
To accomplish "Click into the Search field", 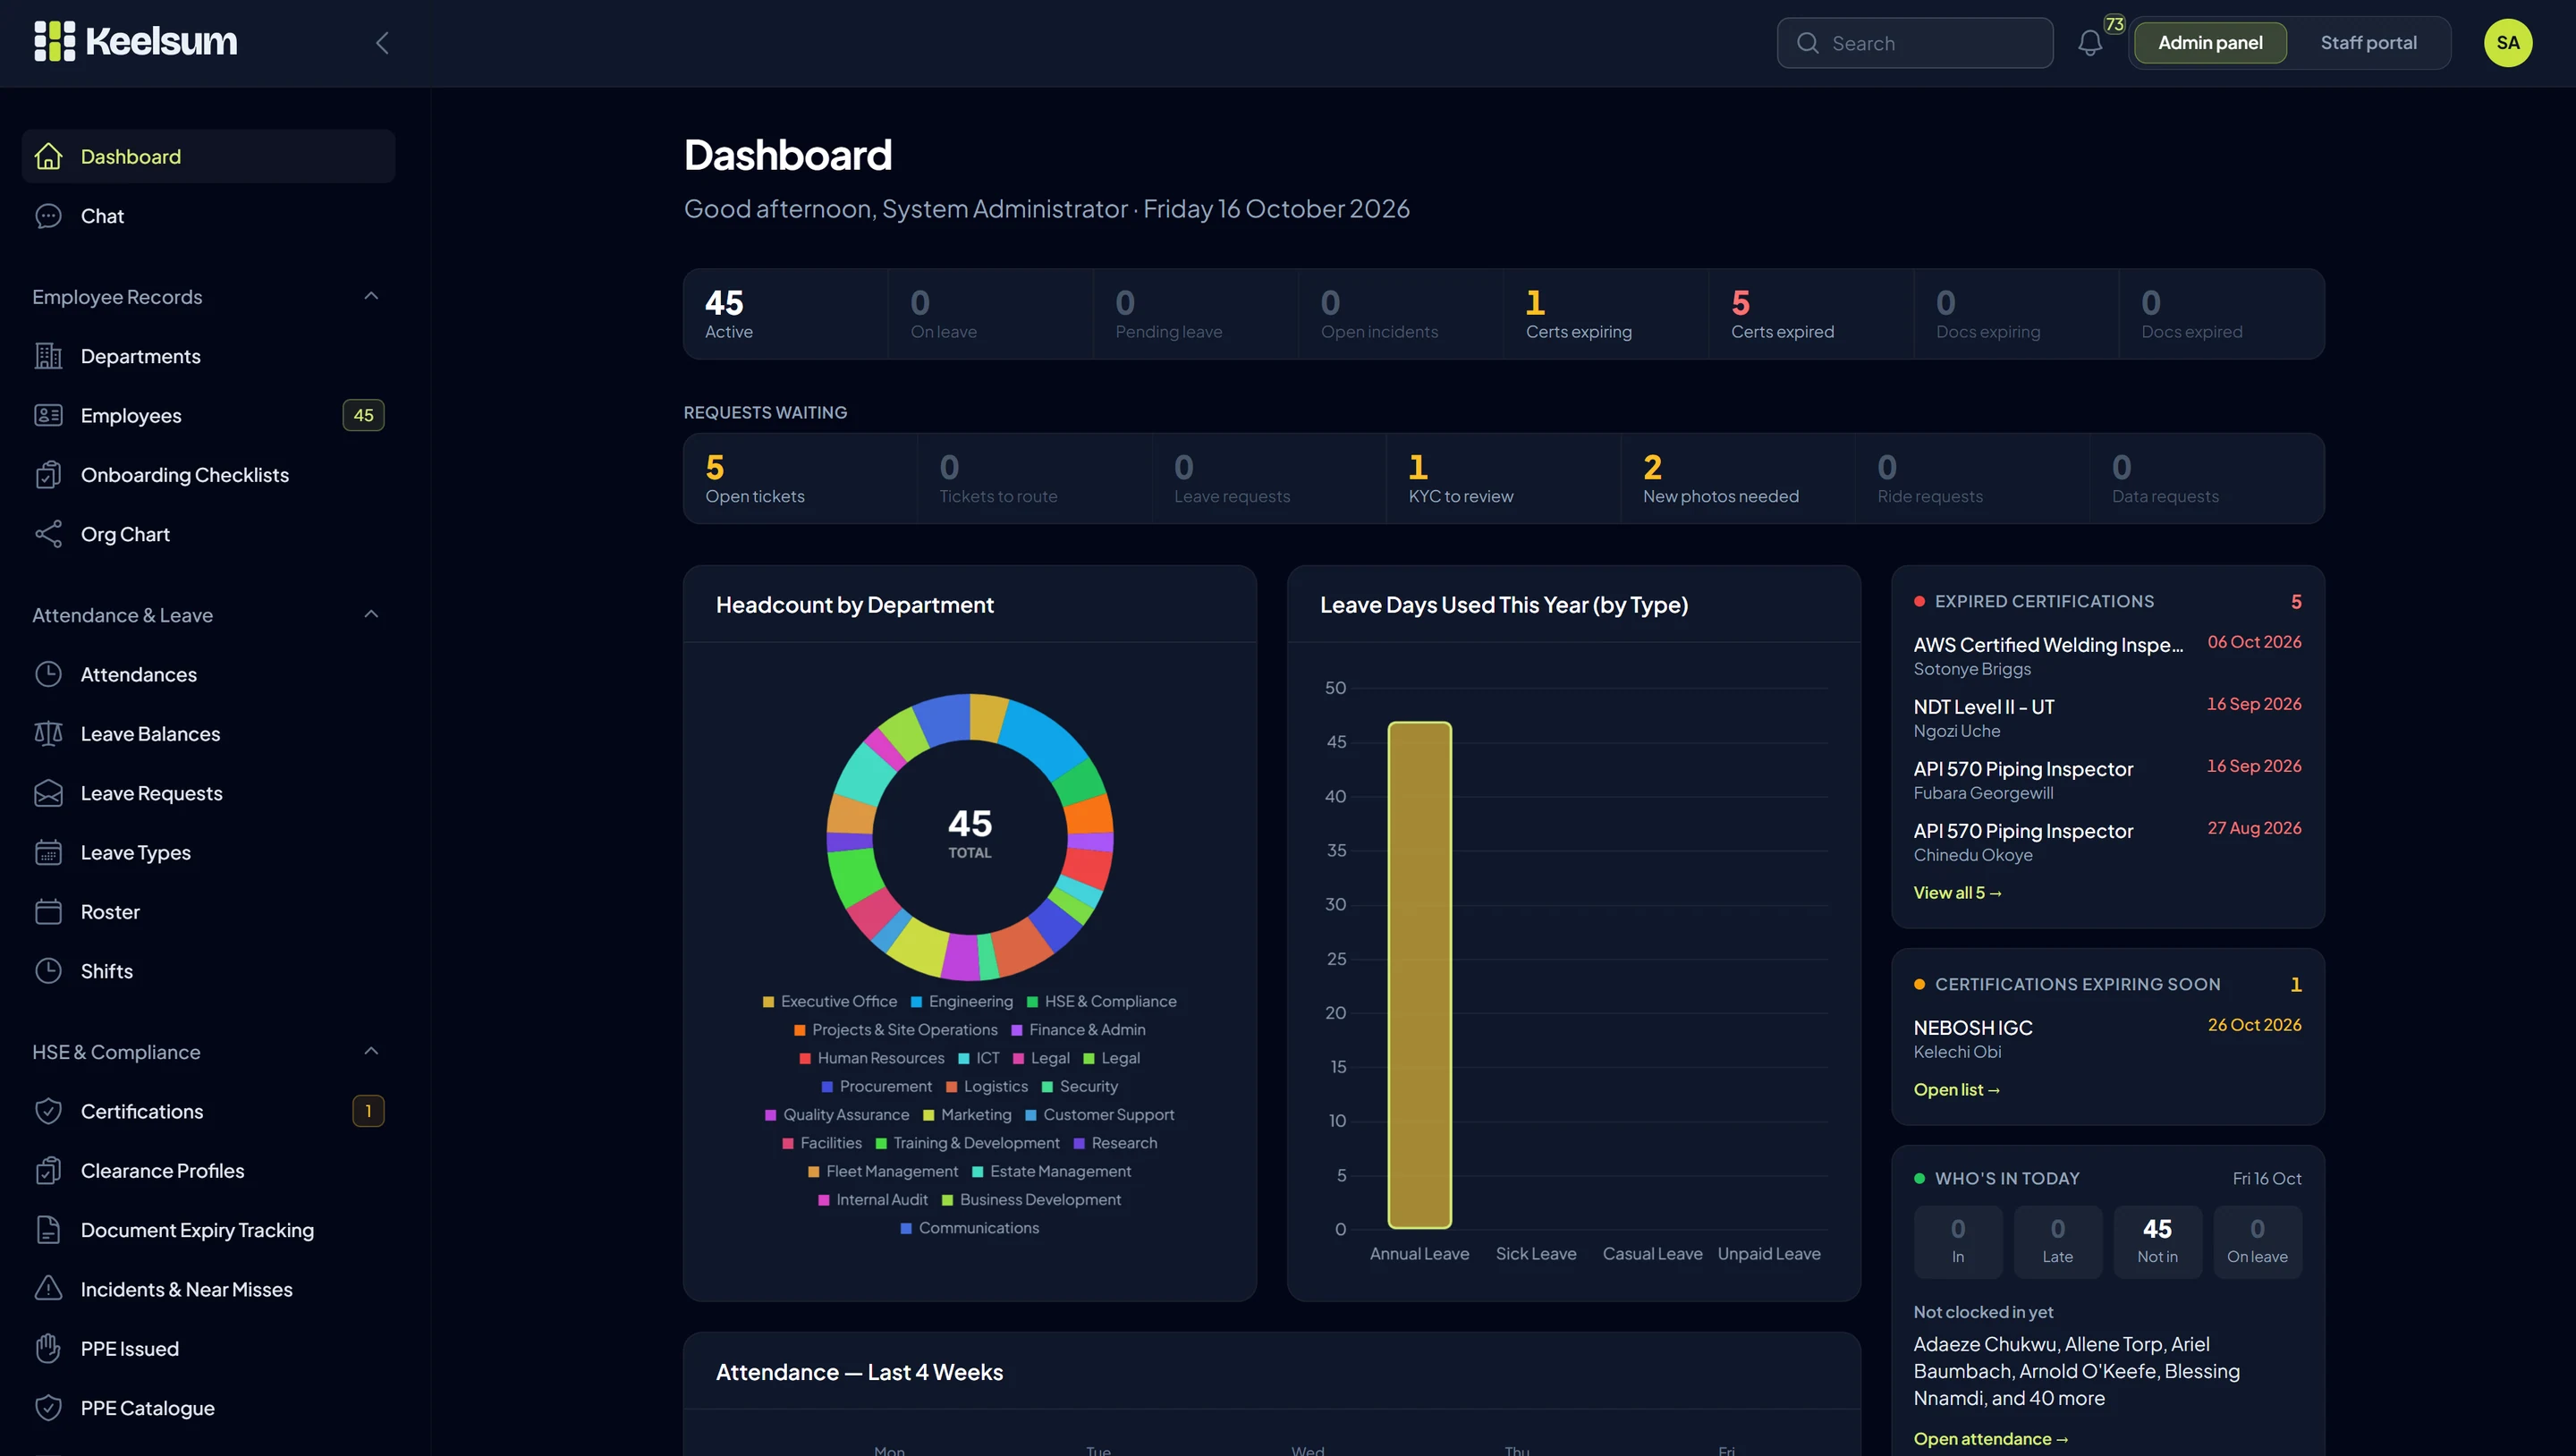I will [1914, 43].
